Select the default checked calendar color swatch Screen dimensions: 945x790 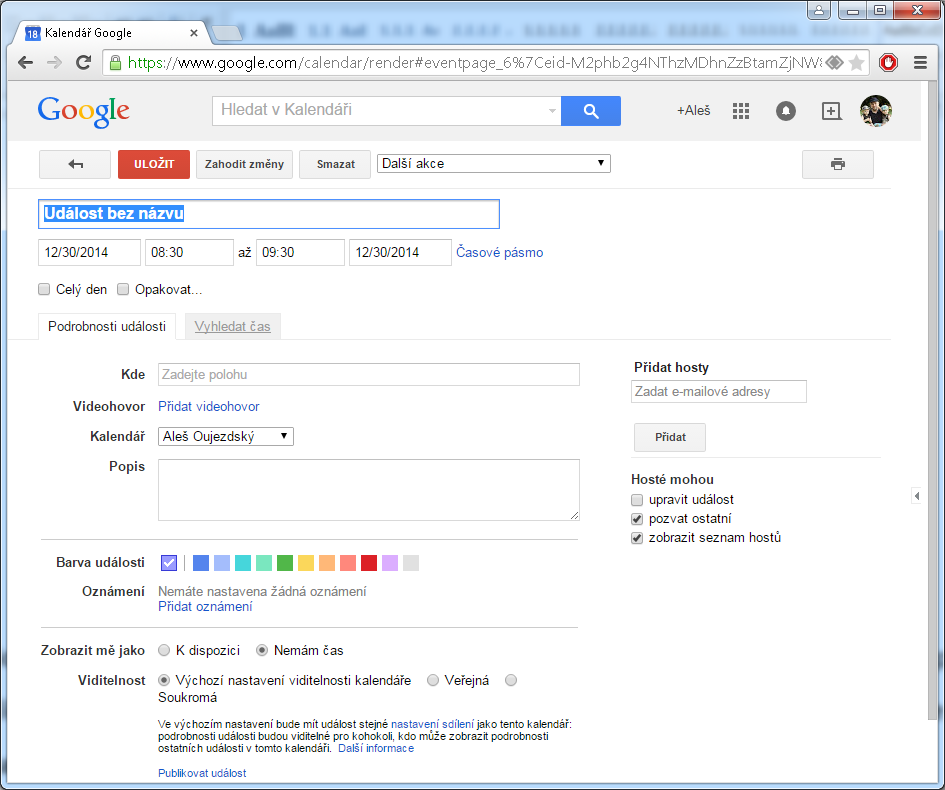(x=169, y=563)
